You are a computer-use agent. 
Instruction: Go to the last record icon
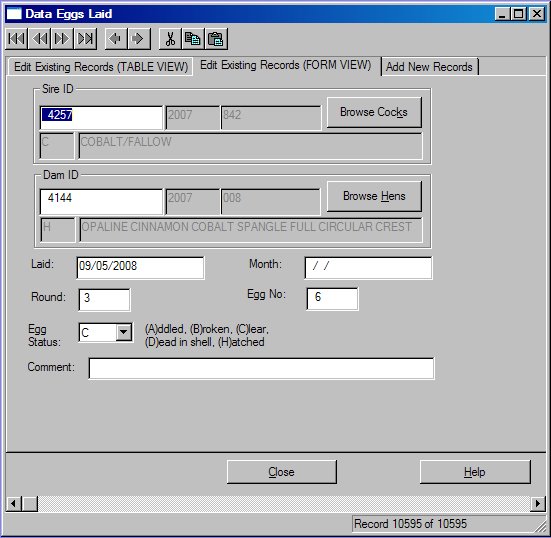[85, 39]
